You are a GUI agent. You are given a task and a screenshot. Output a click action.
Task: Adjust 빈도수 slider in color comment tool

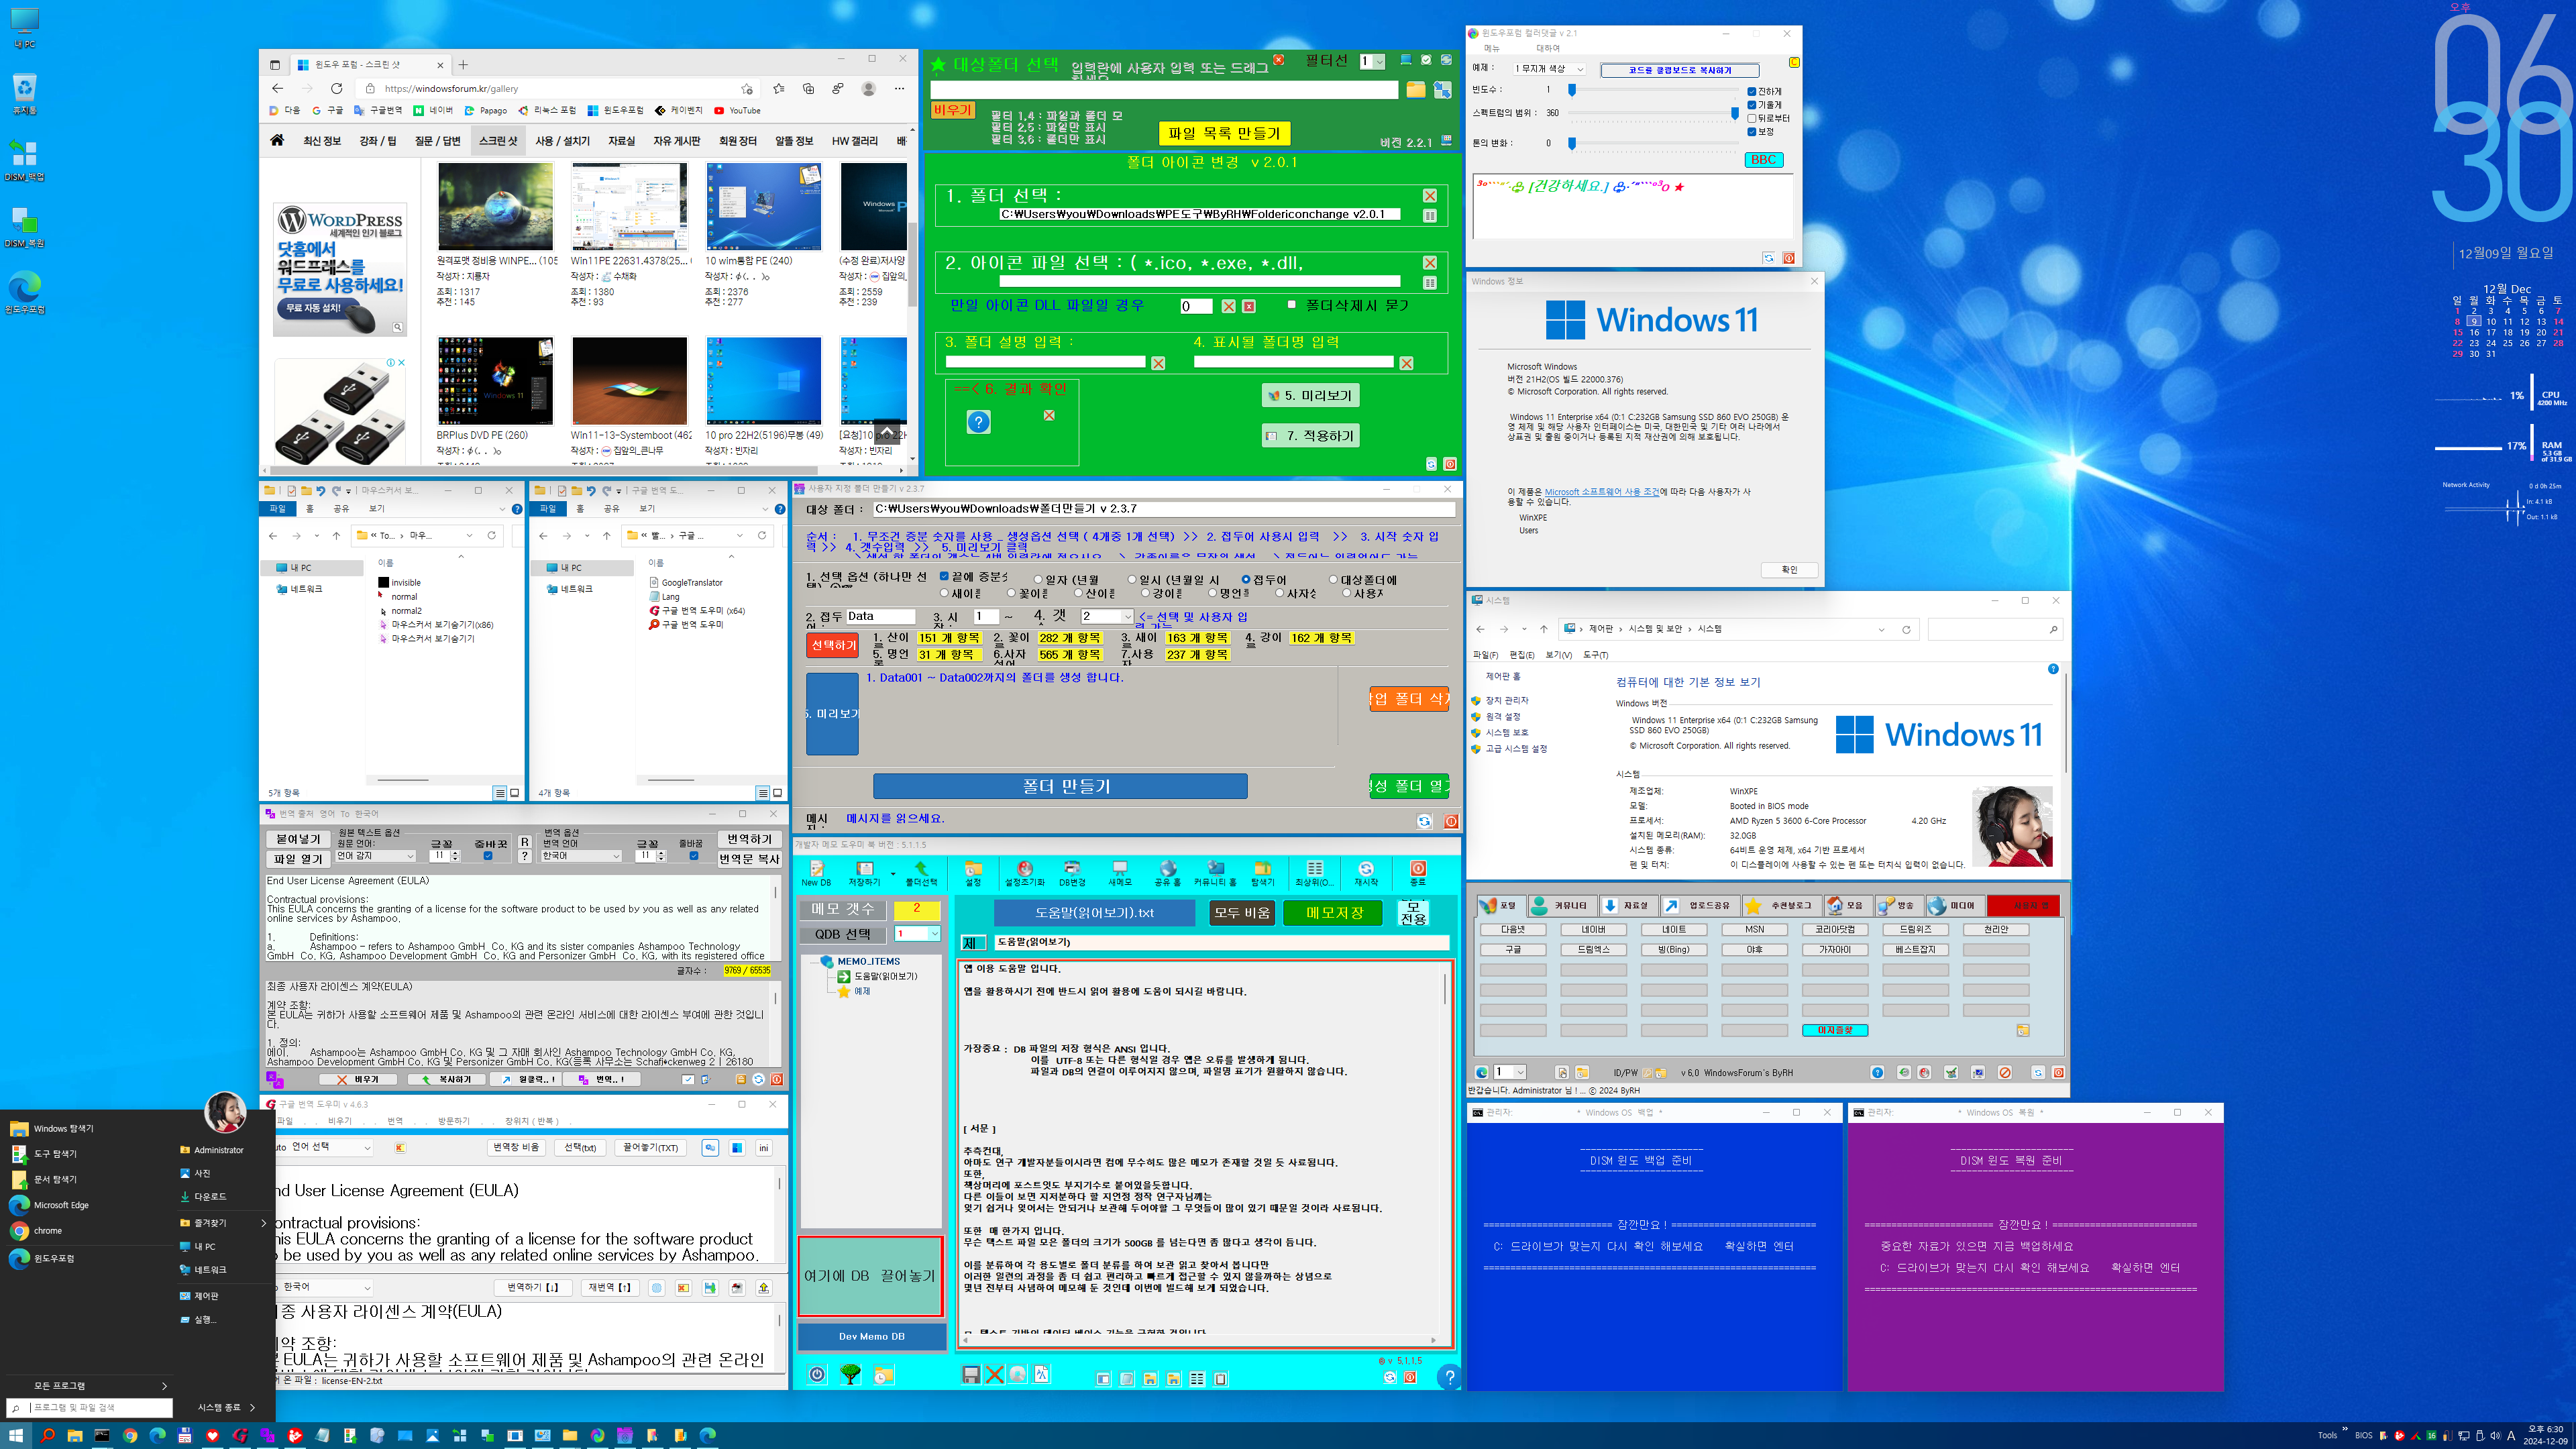1572,90
